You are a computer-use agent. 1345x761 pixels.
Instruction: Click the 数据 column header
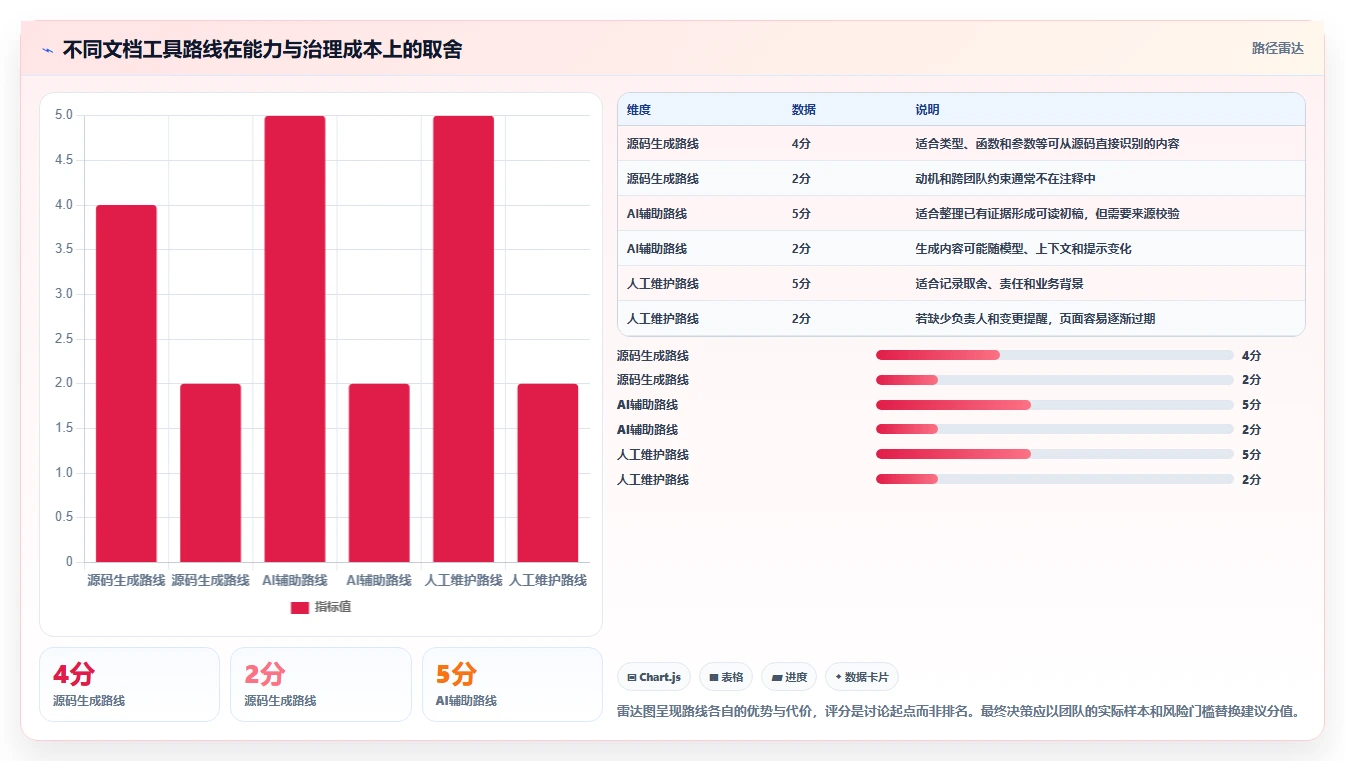(804, 110)
